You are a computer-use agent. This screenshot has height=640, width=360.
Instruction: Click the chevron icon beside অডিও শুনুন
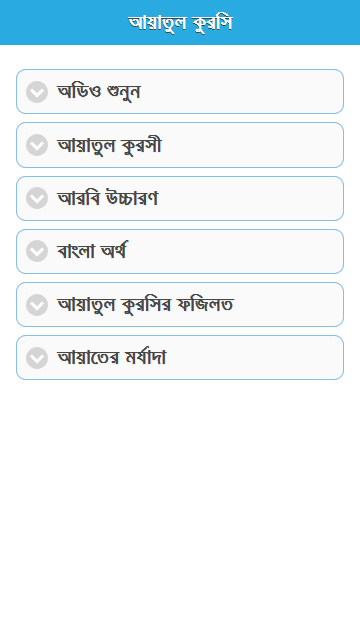tap(37, 92)
